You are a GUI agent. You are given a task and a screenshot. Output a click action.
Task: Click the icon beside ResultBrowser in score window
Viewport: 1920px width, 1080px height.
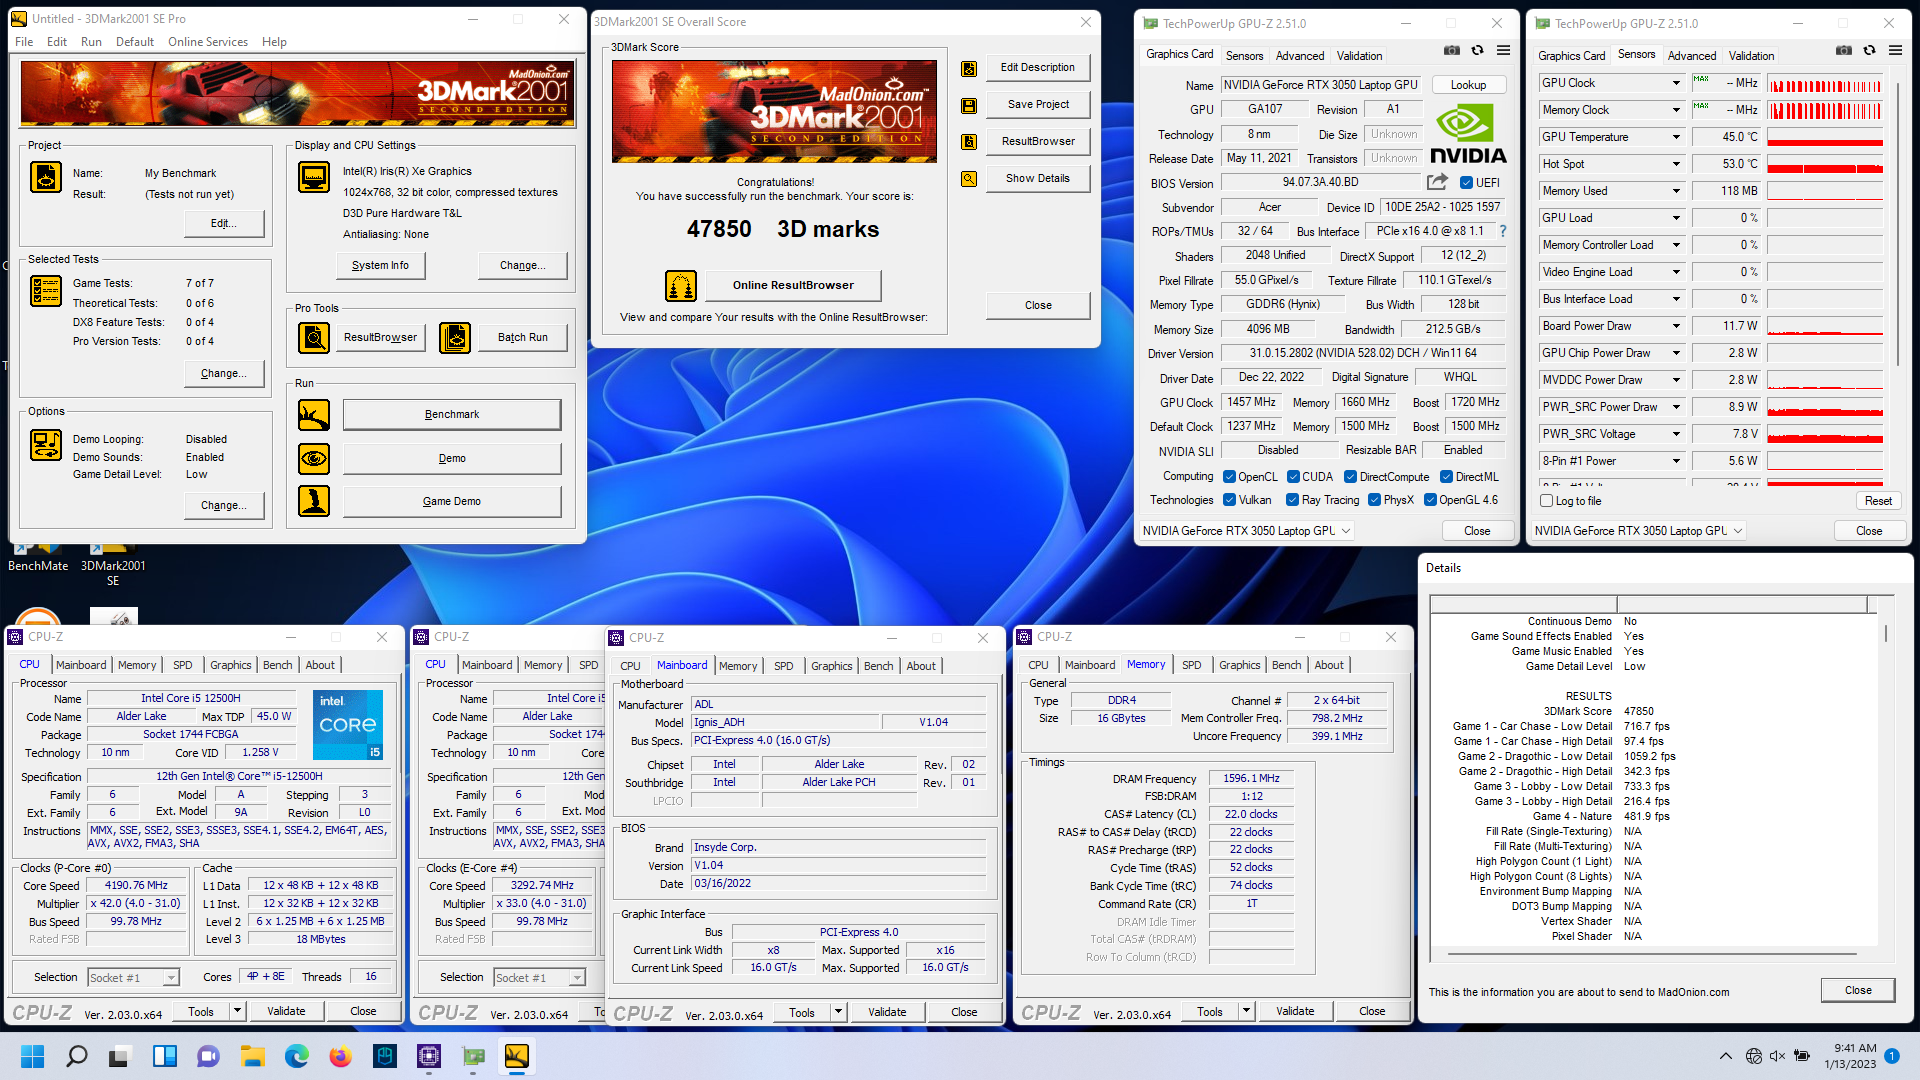pyautogui.click(x=969, y=142)
